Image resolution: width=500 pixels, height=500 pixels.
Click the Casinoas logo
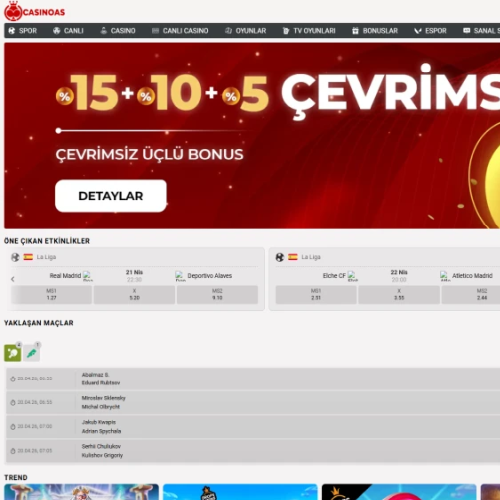[x=34, y=12]
